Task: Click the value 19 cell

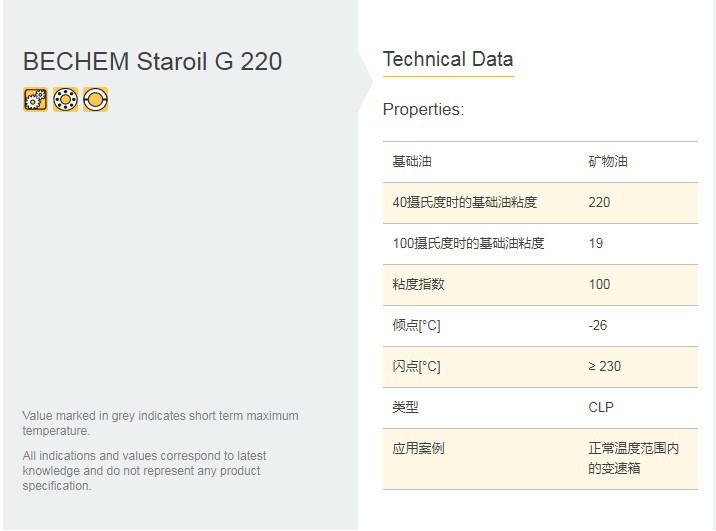Action: [596, 243]
